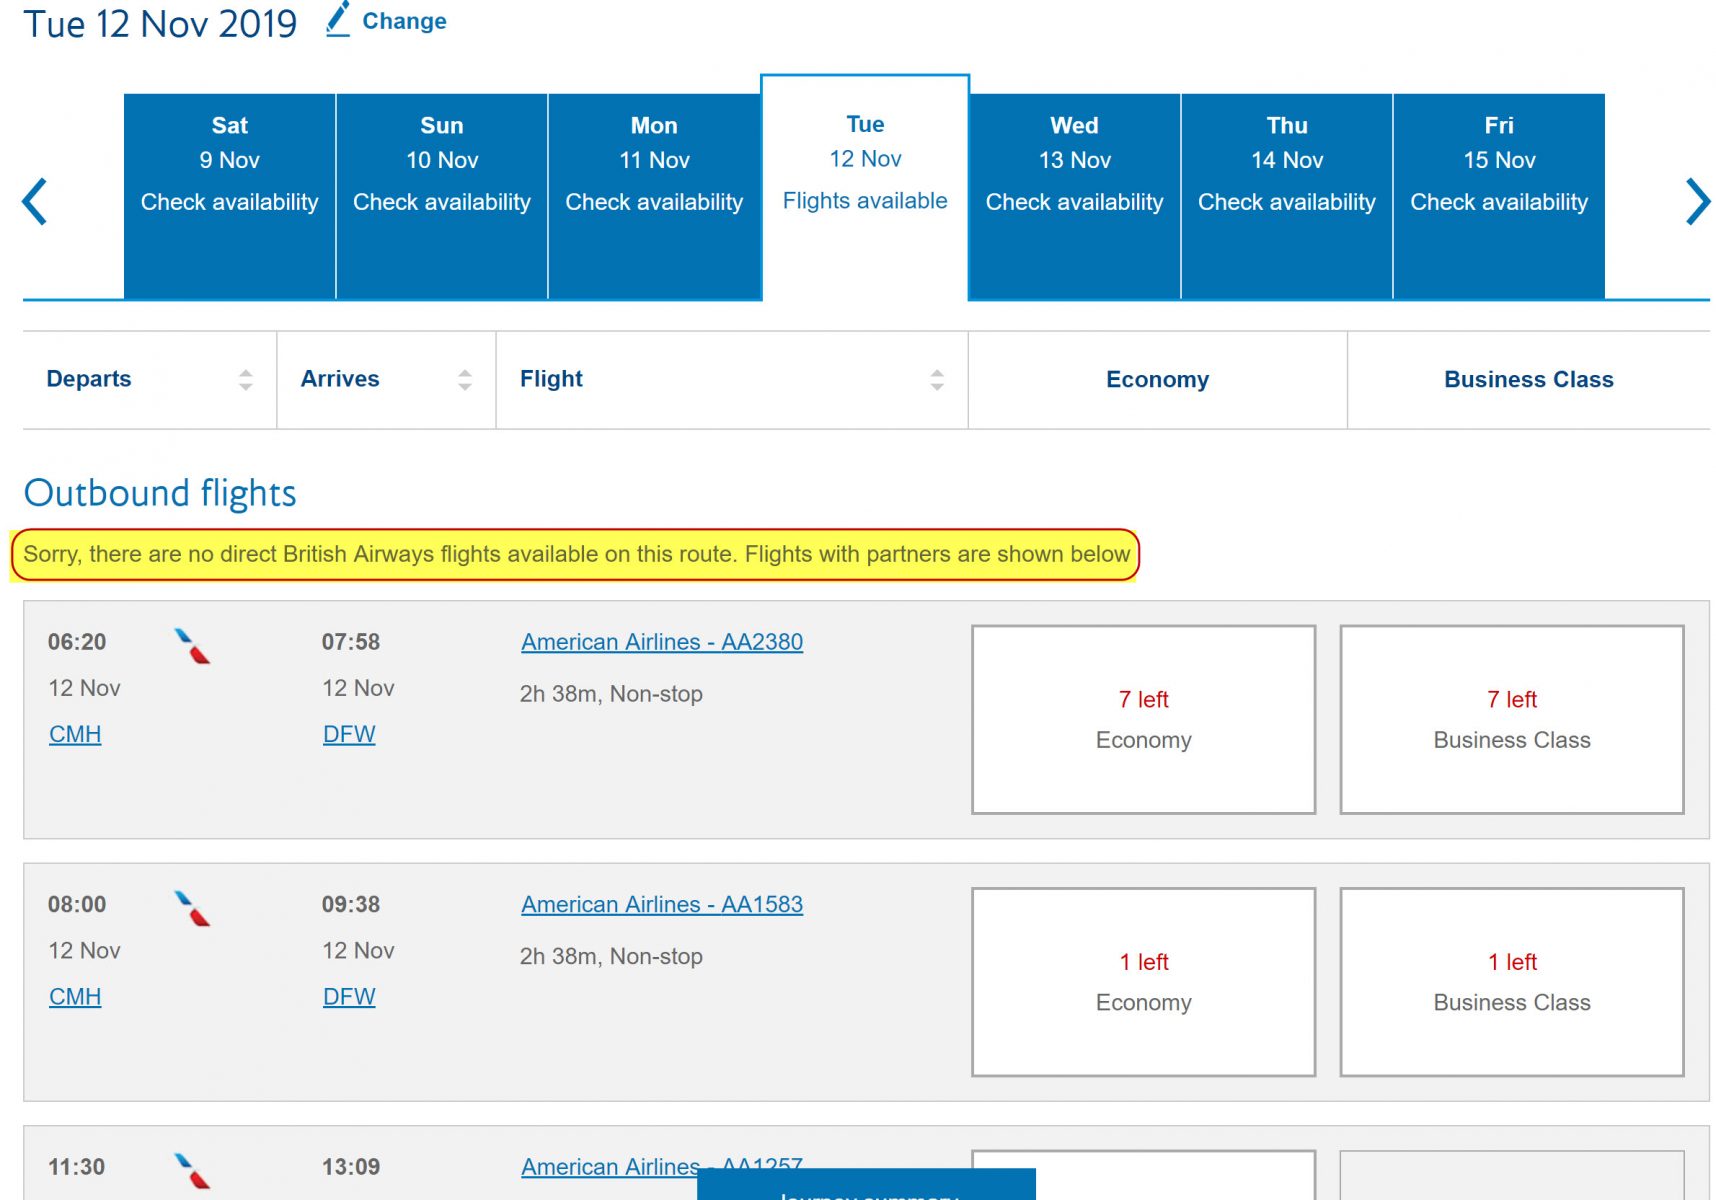Viewport: 1716px width, 1200px height.
Task: Click the 06:20 departure time
Action: coord(77,642)
